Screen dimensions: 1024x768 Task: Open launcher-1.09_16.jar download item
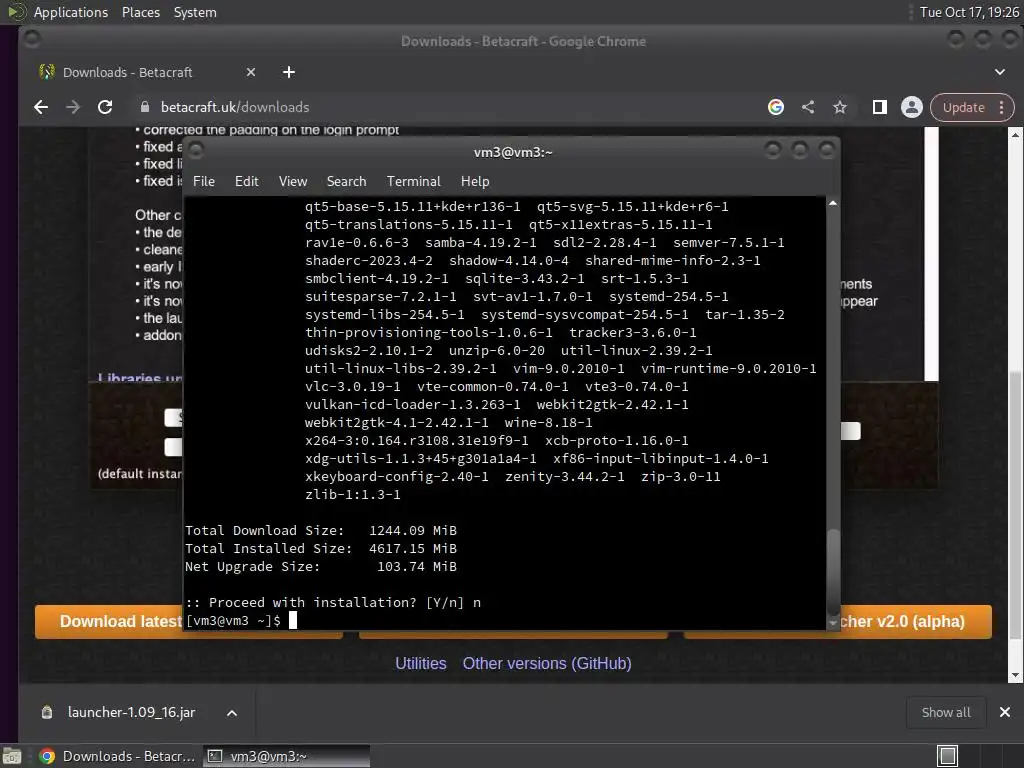coord(131,712)
